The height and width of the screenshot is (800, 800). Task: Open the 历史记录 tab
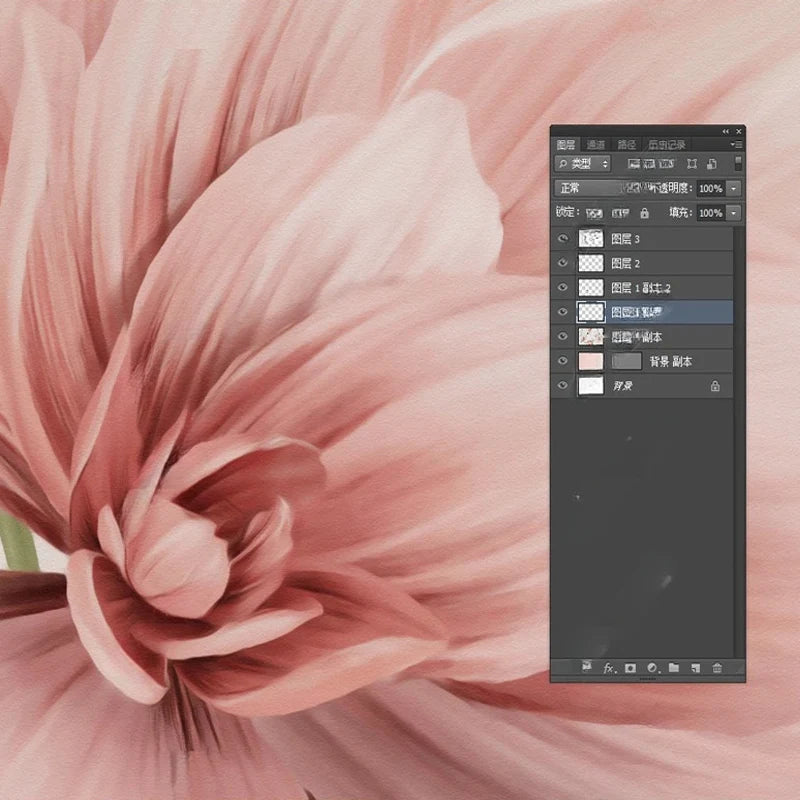pyautogui.click(x=666, y=145)
